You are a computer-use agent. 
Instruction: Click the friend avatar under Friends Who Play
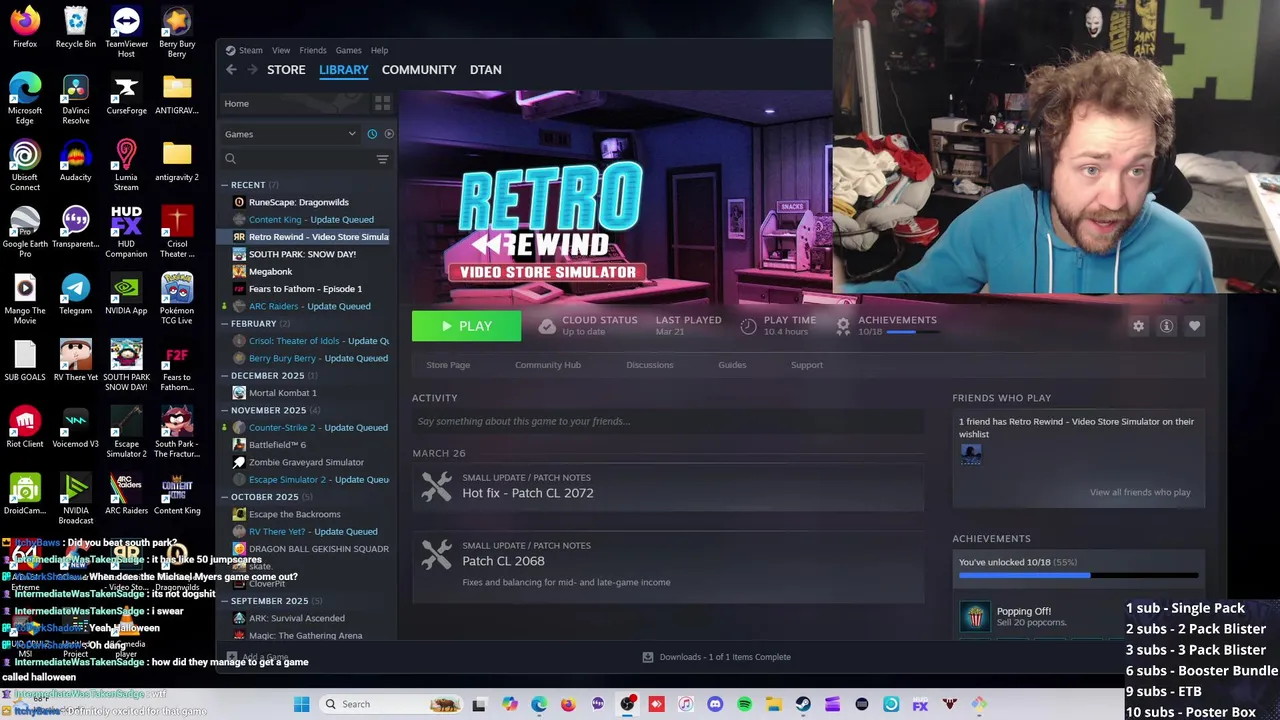pyautogui.click(x=971, y=455)
